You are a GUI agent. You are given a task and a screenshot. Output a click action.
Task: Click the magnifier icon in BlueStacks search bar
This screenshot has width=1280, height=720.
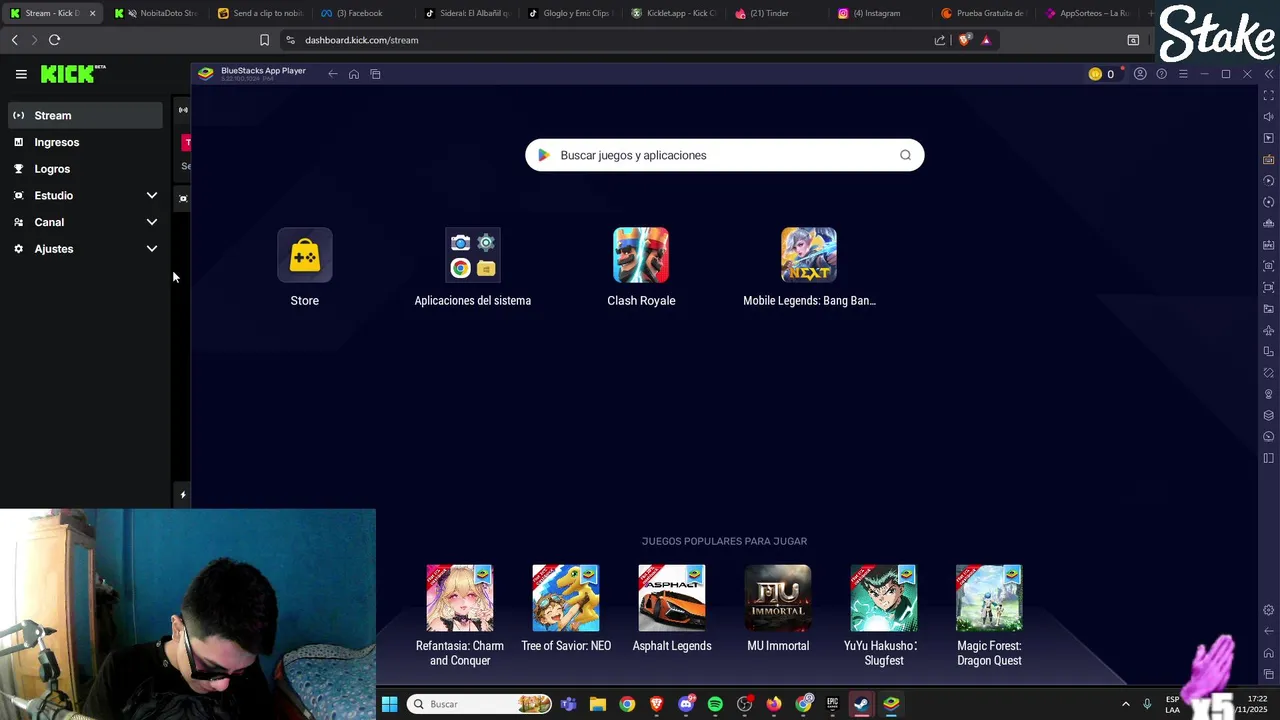[905, 155]
